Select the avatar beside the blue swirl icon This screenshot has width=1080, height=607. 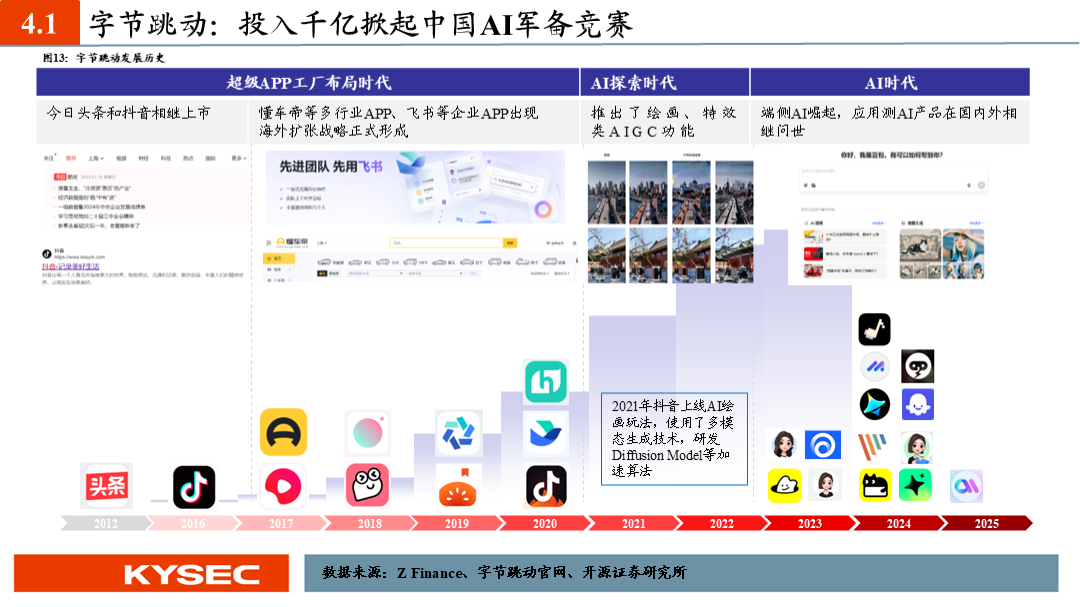coord(785,445)
